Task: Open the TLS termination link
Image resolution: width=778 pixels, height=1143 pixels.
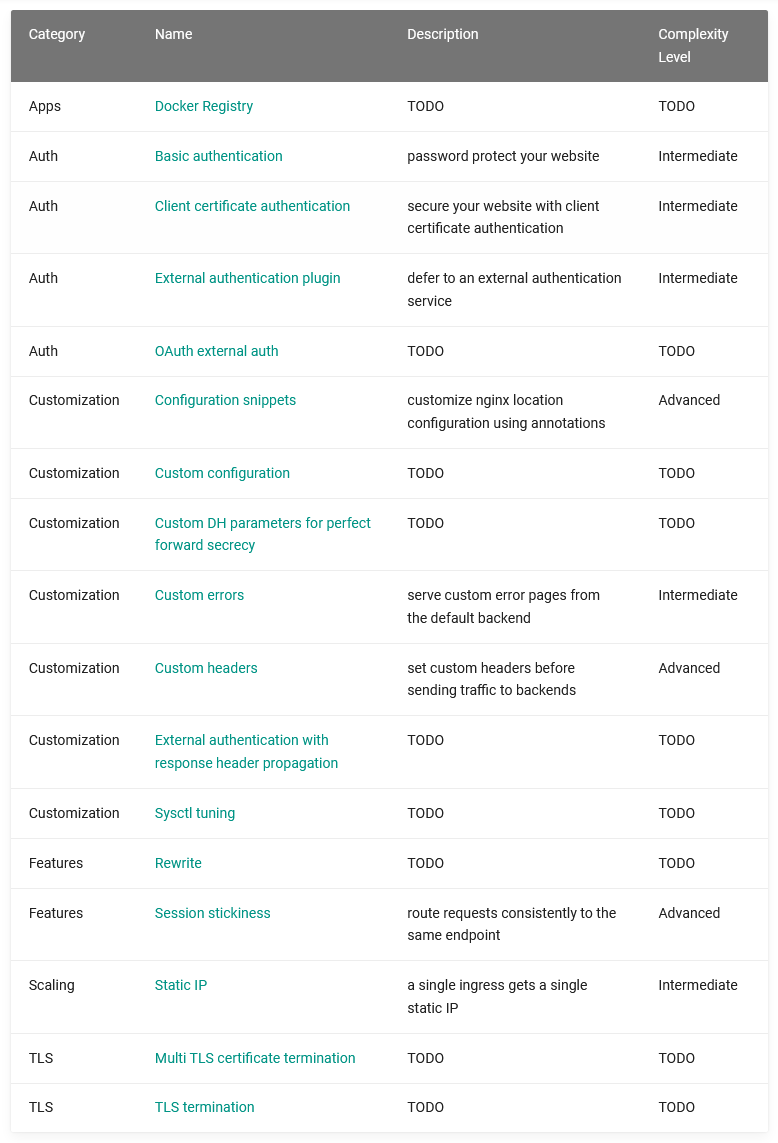Action: pyautogui.click(x=204, y=1107)
